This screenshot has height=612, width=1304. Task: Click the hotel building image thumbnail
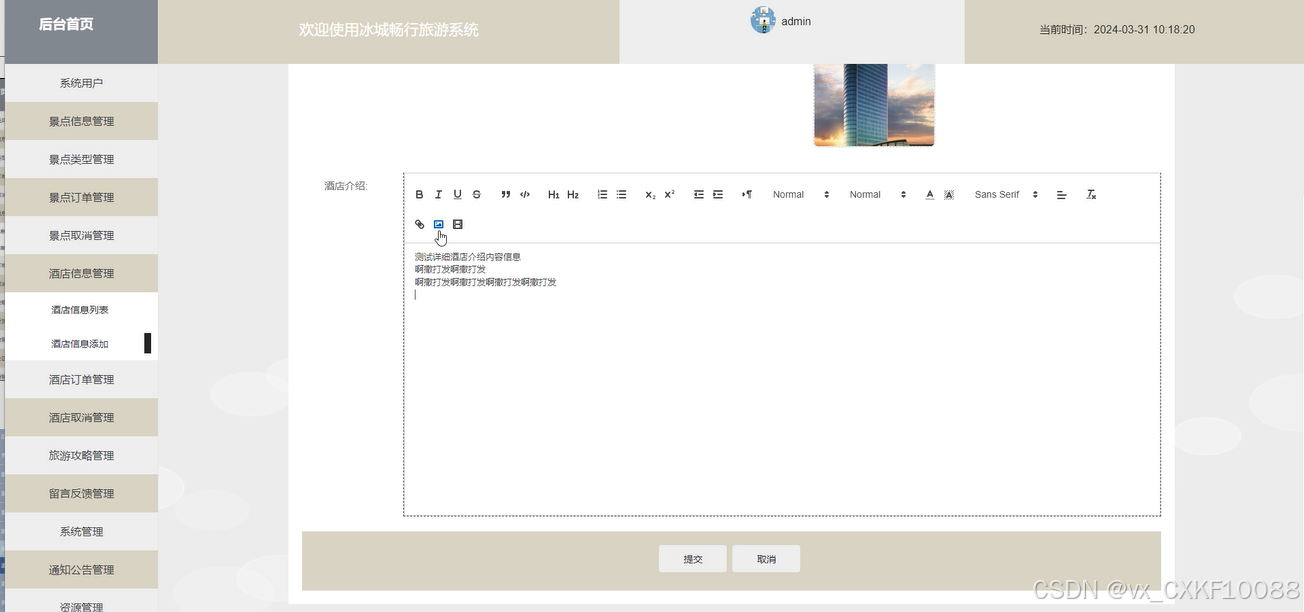(874, 105)
